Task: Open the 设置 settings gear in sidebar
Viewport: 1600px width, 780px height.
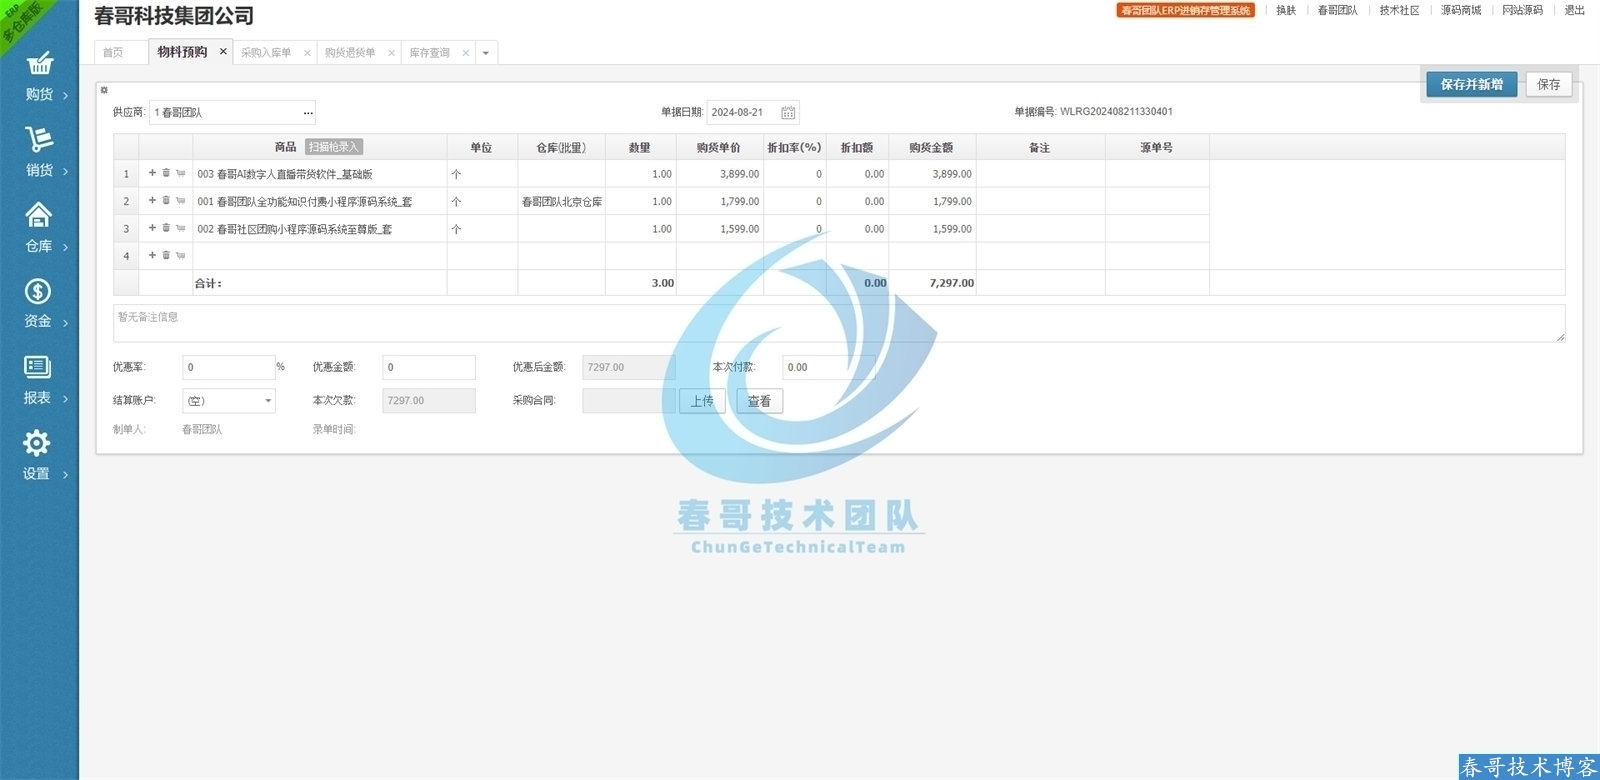Action: (39, 456)
